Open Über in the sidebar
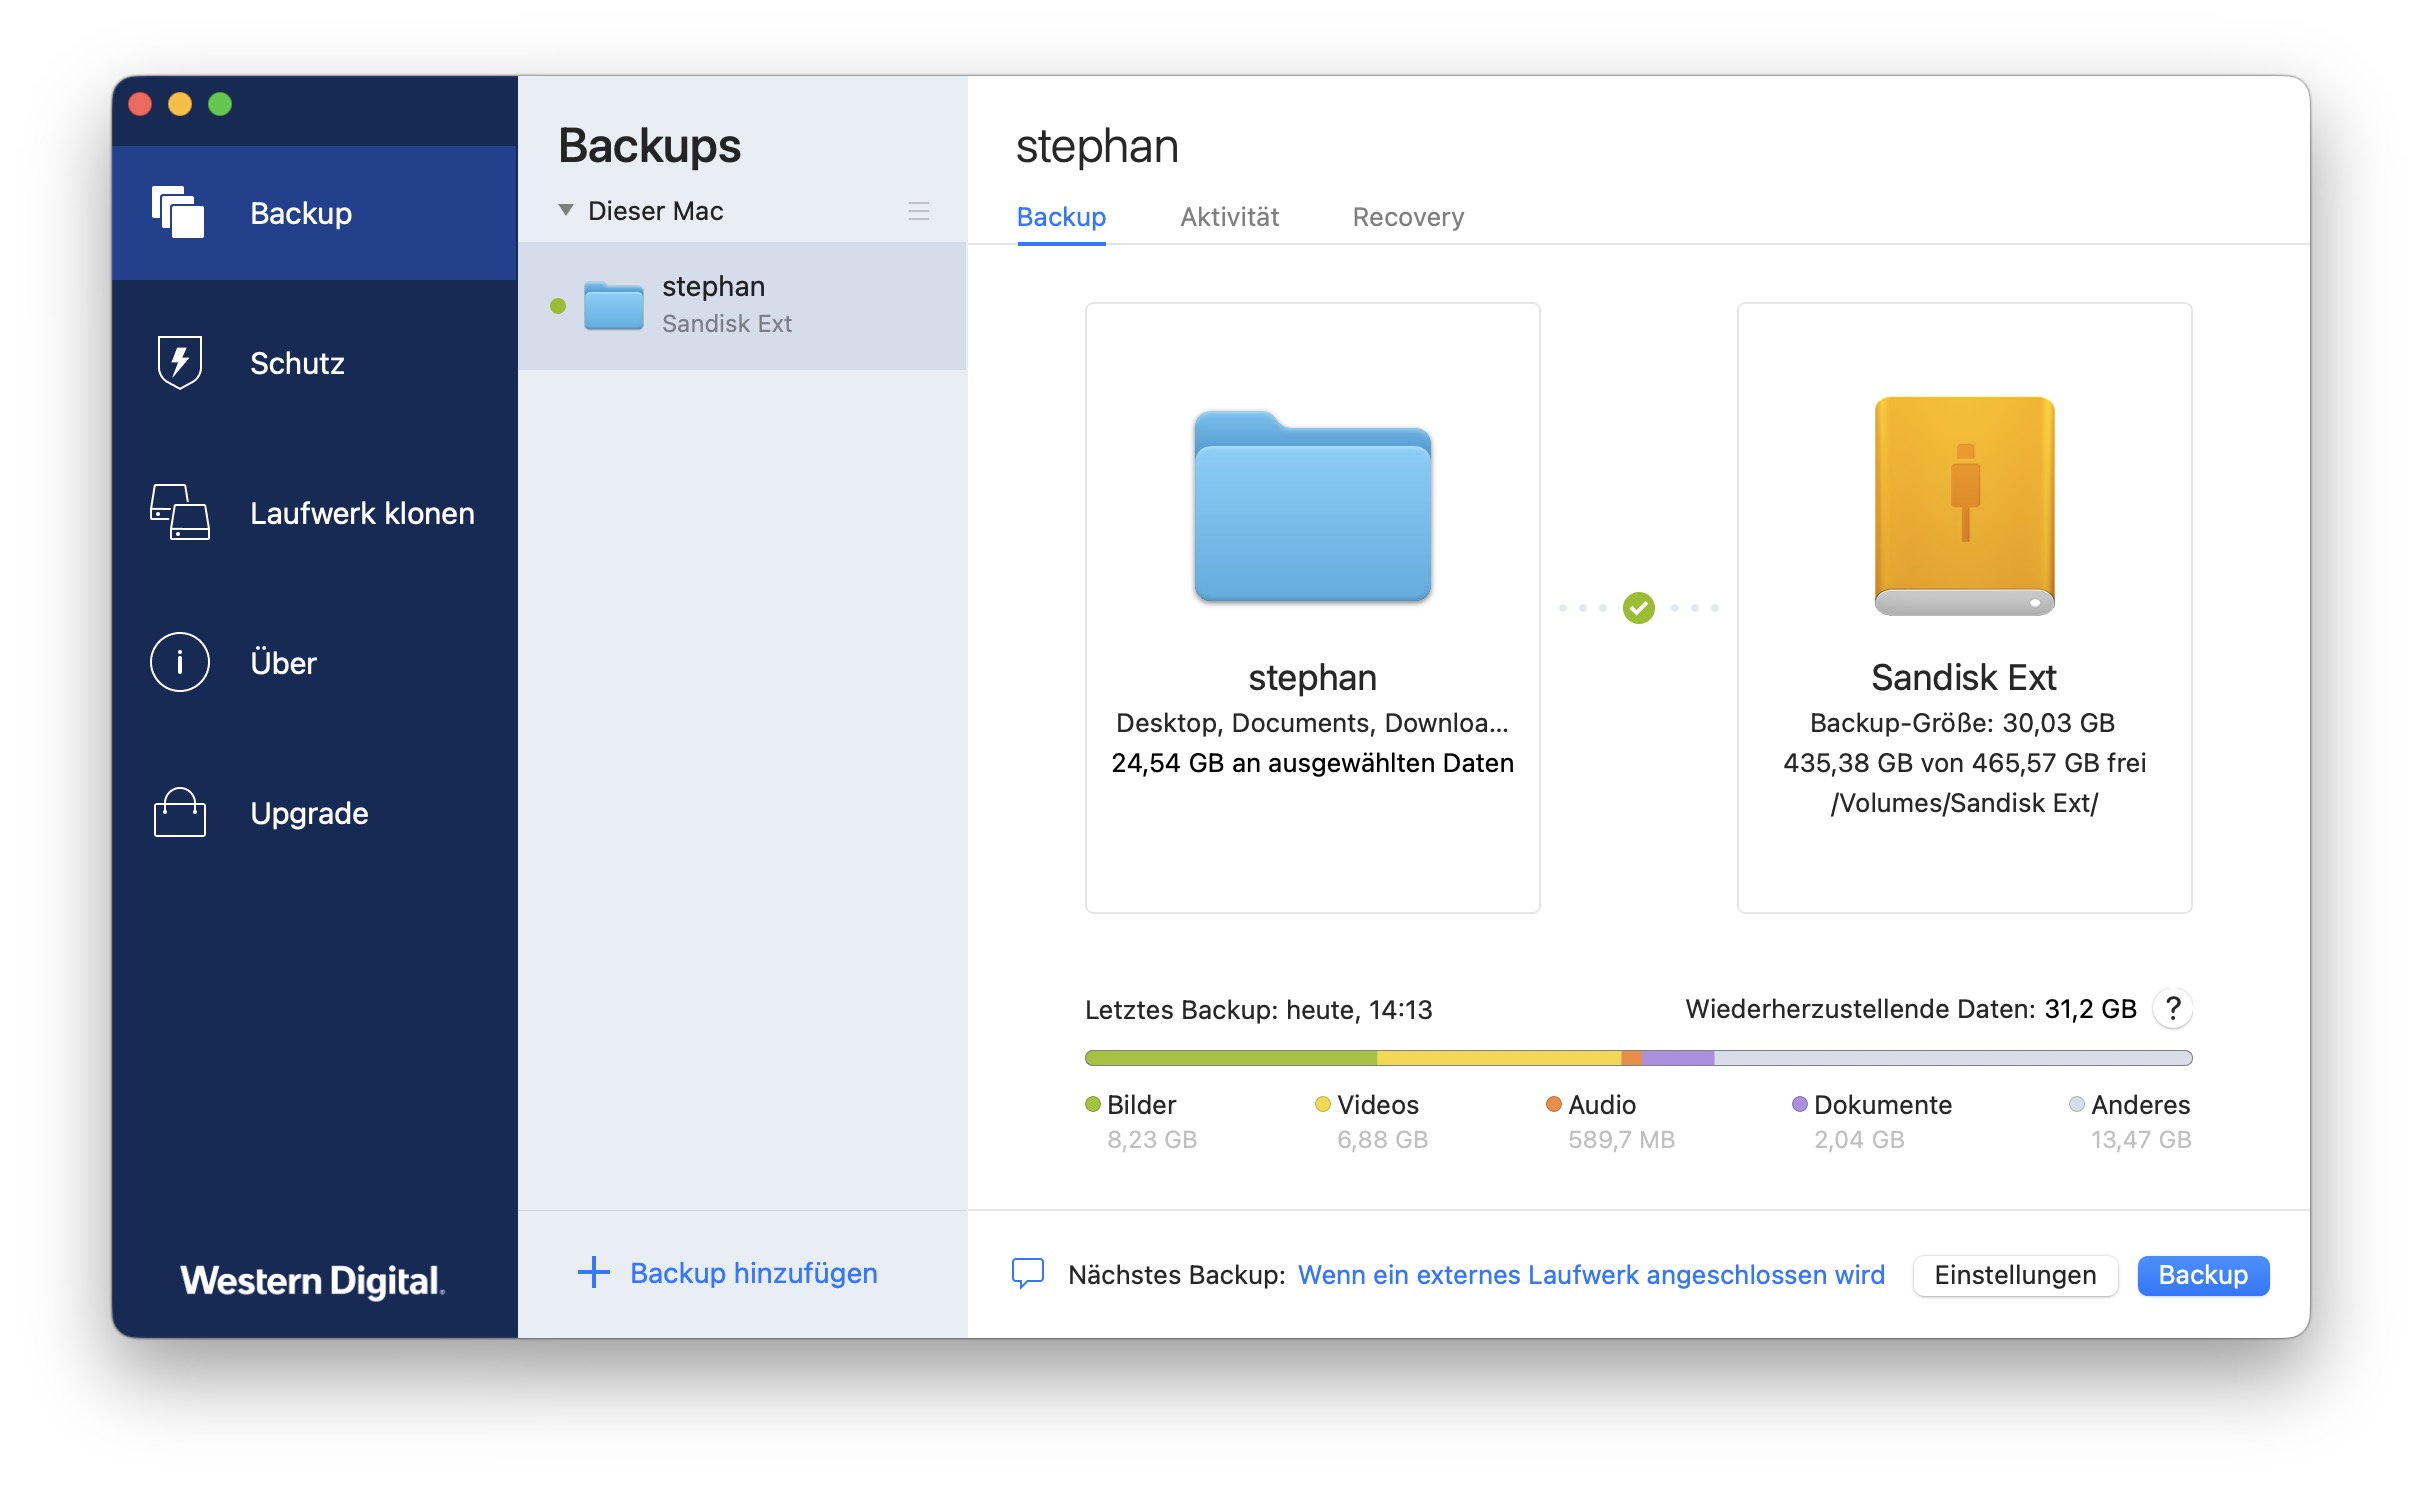Viewport: 2422px width, 1486px height. [314, 663]
